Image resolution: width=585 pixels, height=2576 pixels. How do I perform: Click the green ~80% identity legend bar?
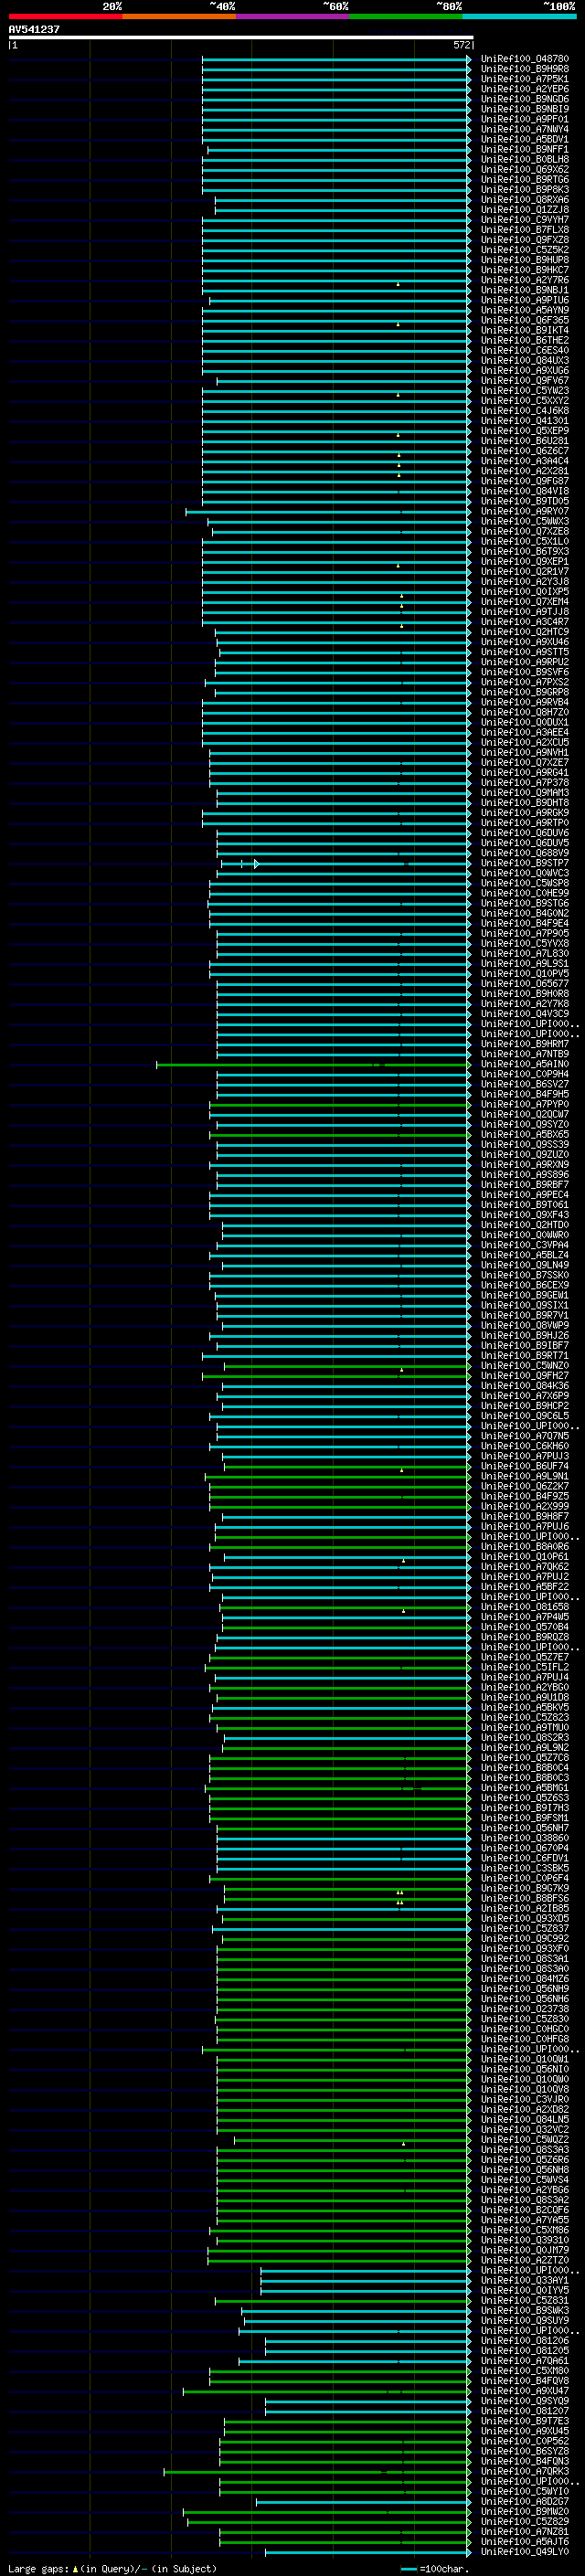406,16
